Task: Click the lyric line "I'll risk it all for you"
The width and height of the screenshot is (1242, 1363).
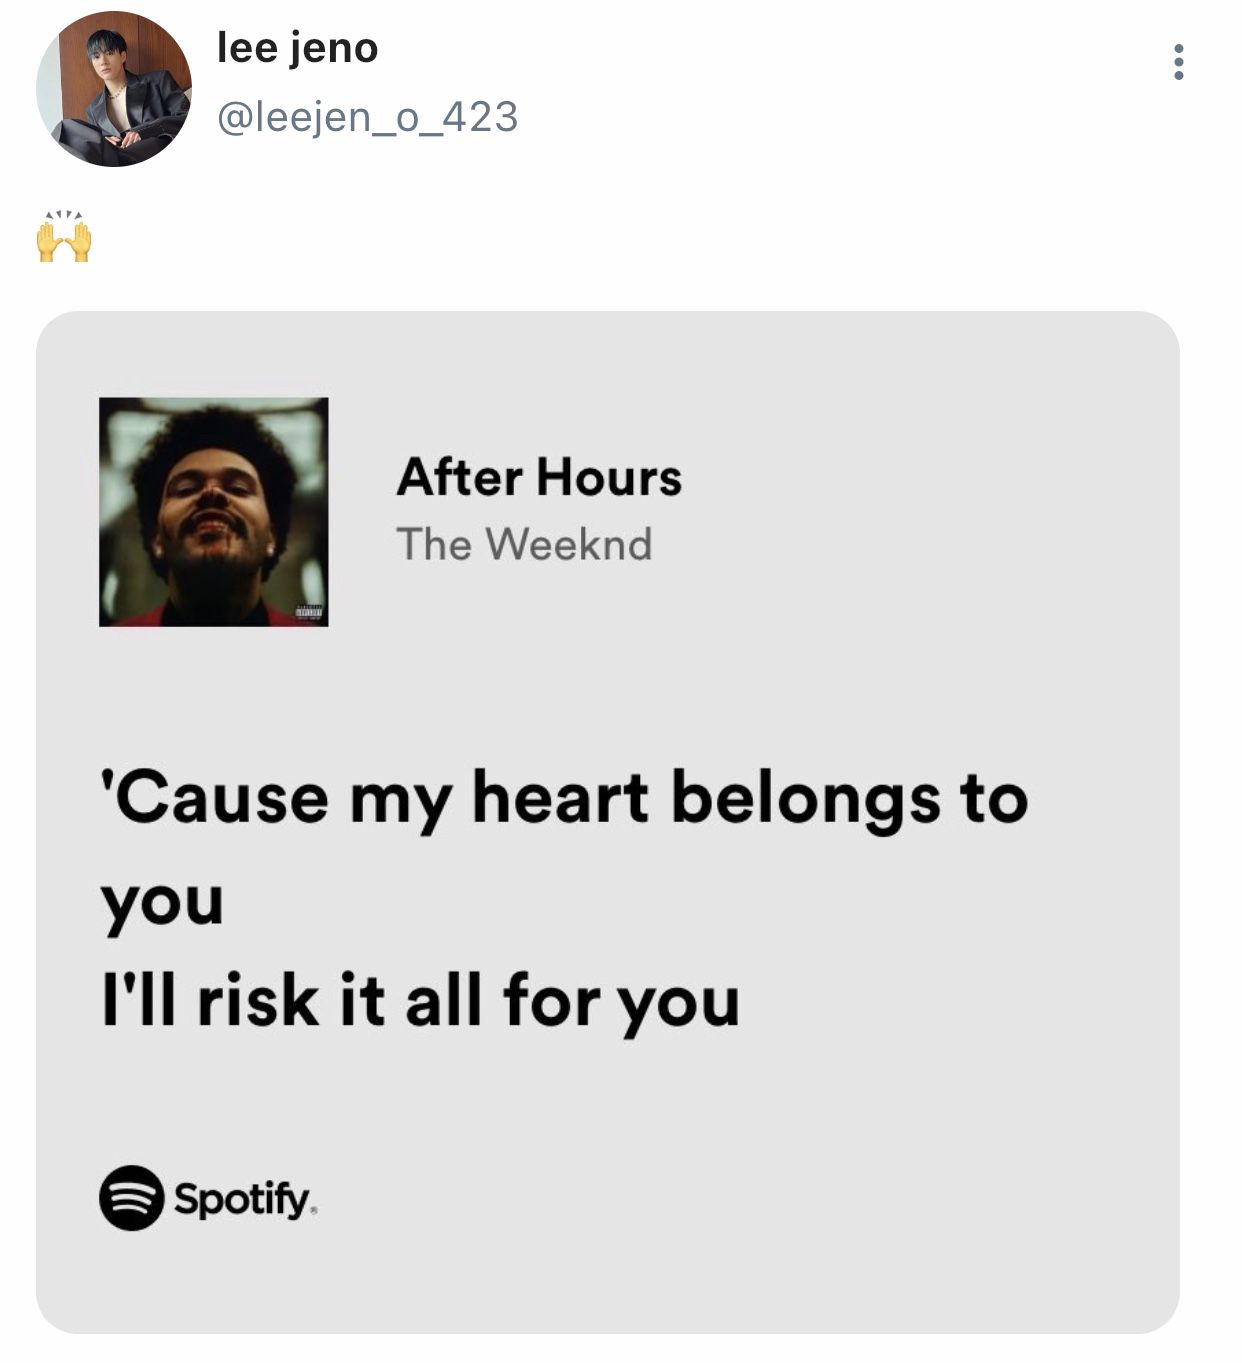Action: [x=420, y=1001]
